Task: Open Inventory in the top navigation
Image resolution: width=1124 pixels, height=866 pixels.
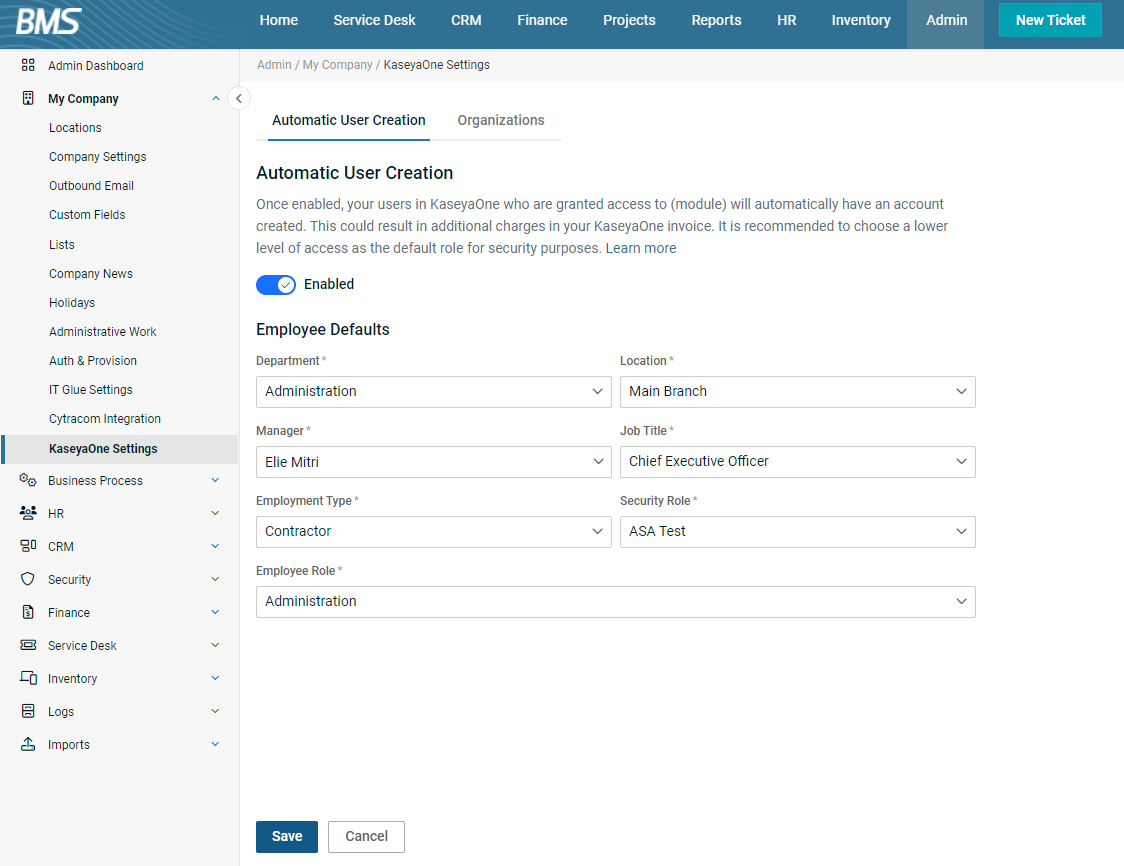Action: (861, 21)
